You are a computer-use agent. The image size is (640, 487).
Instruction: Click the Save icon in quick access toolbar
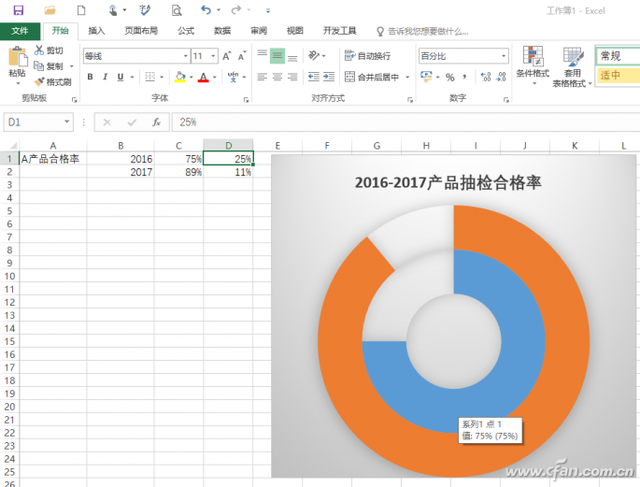pyautogui.click(x=19, y=10)
